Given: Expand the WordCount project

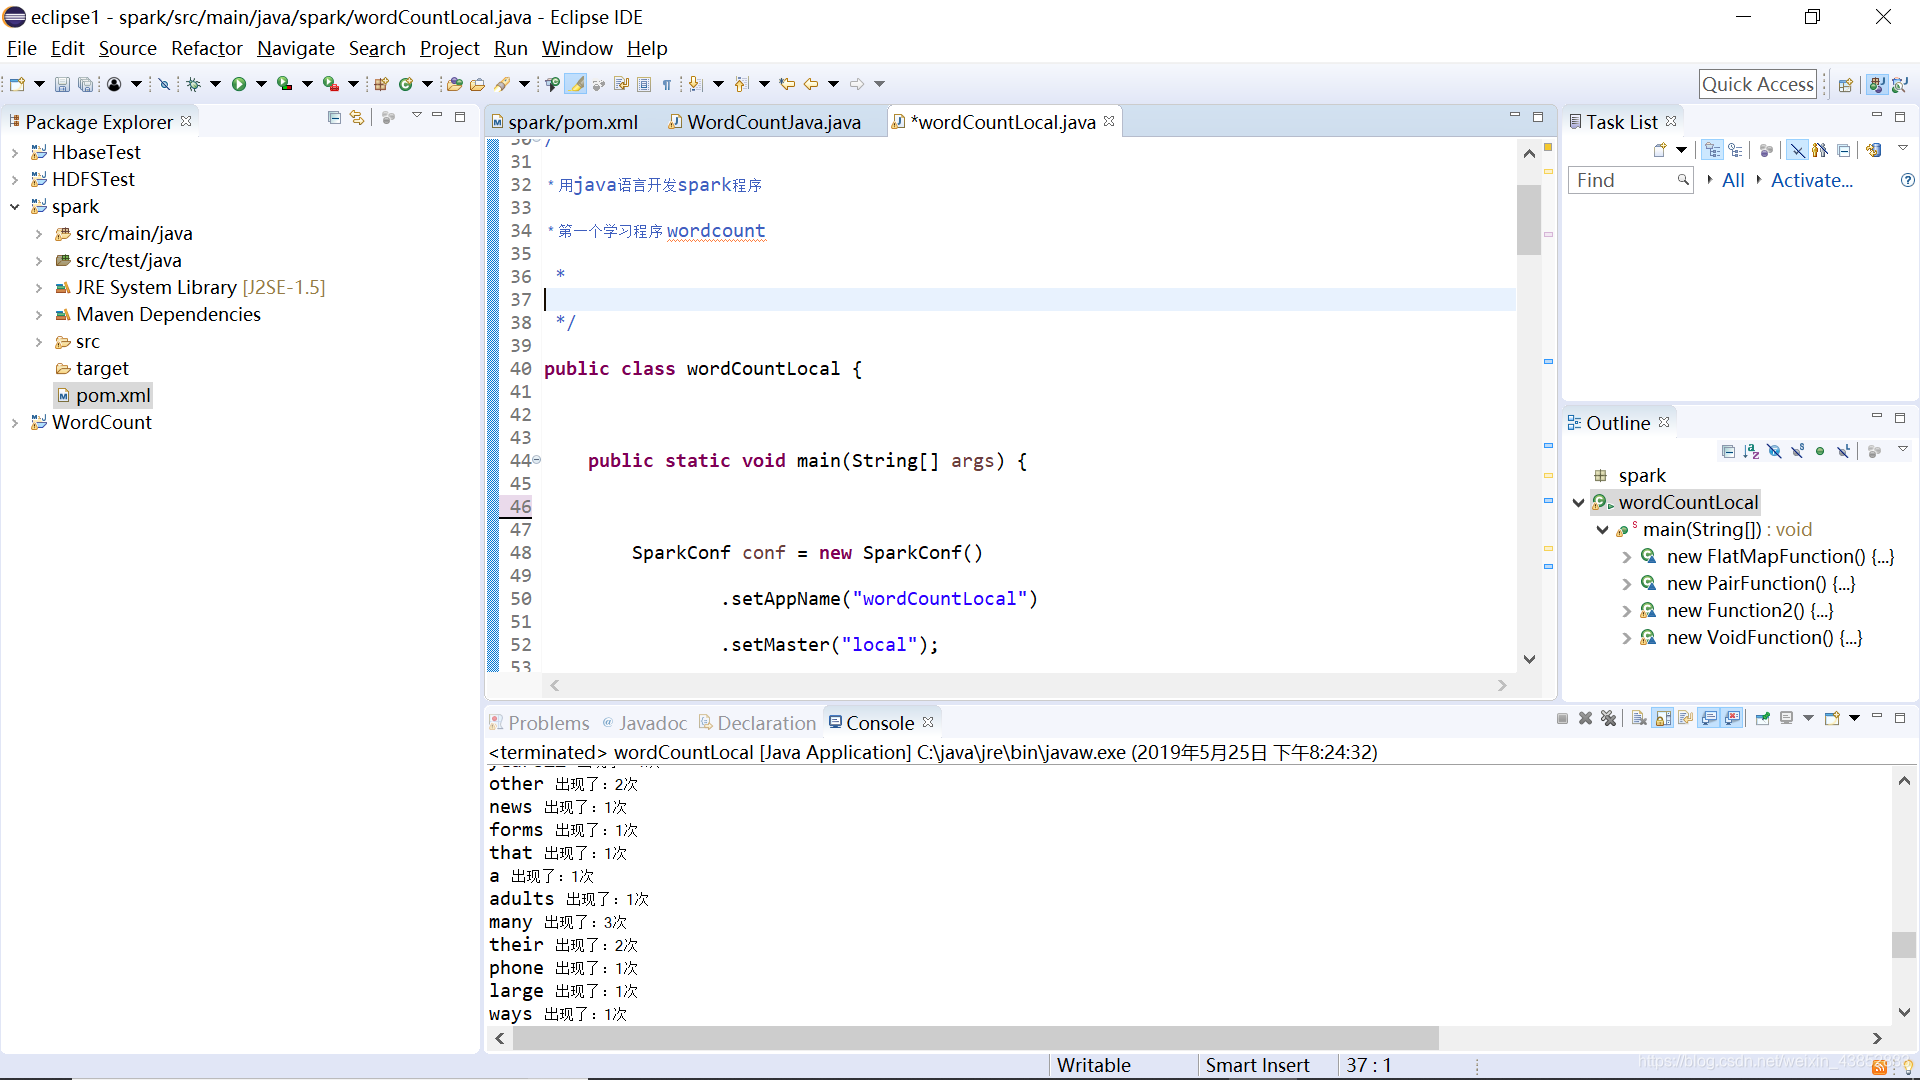Looking at the screenshot, I should pos(15,423).
